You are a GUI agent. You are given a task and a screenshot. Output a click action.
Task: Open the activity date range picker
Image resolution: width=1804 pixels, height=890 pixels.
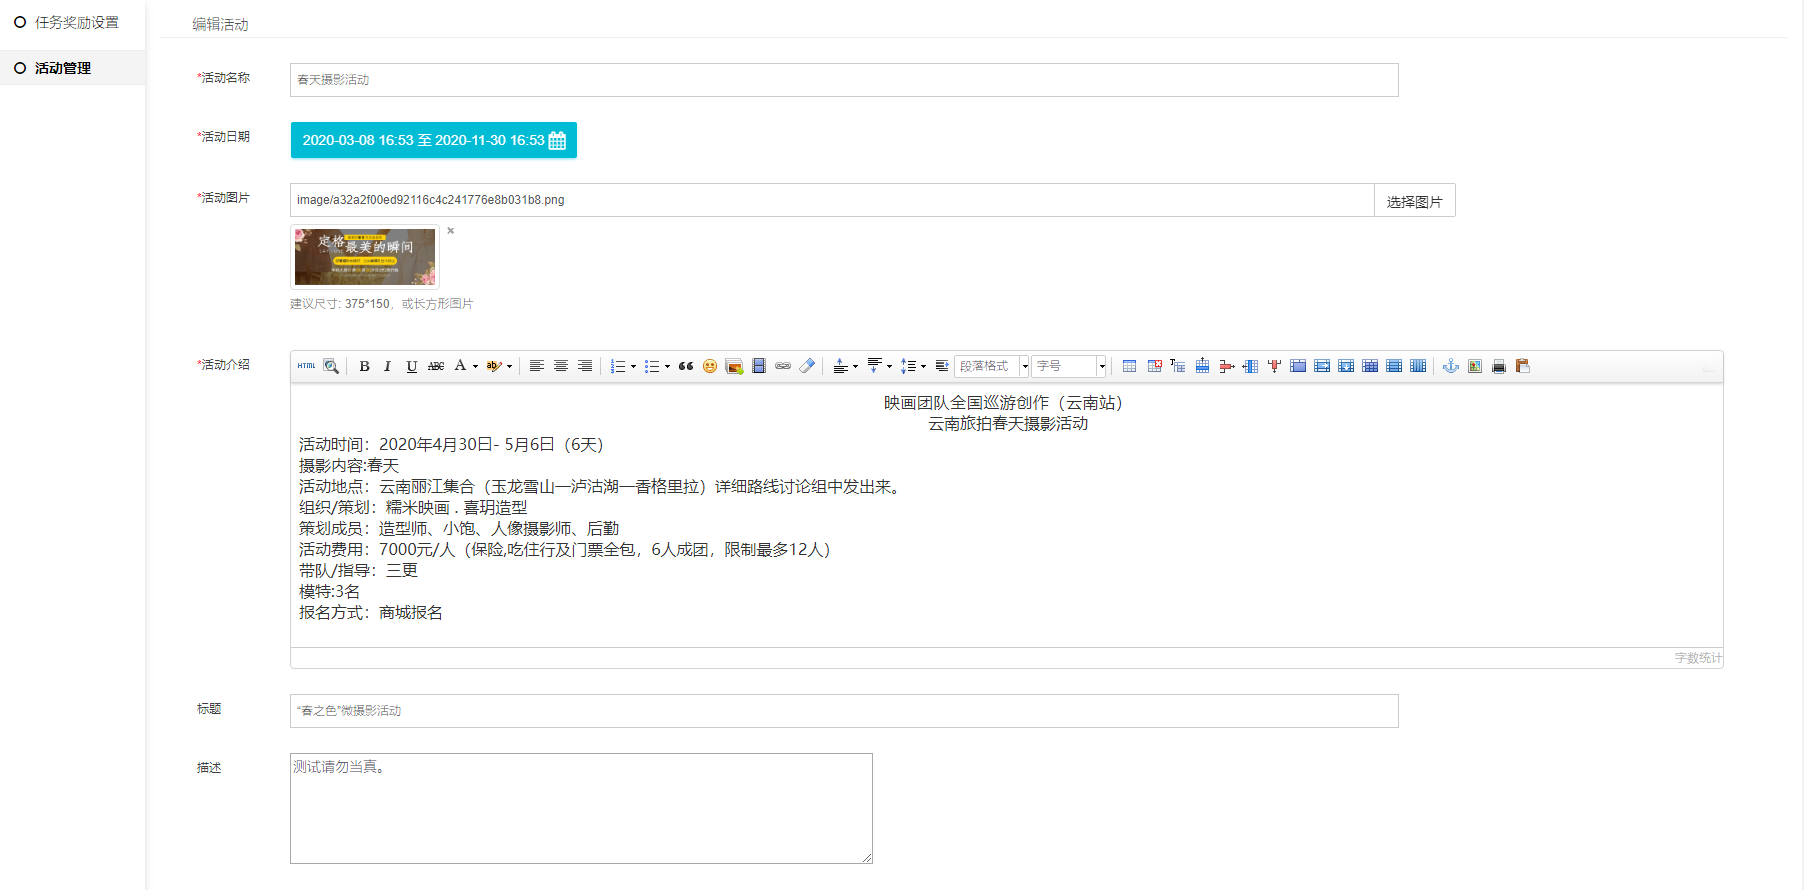click(x=434, y=140)
